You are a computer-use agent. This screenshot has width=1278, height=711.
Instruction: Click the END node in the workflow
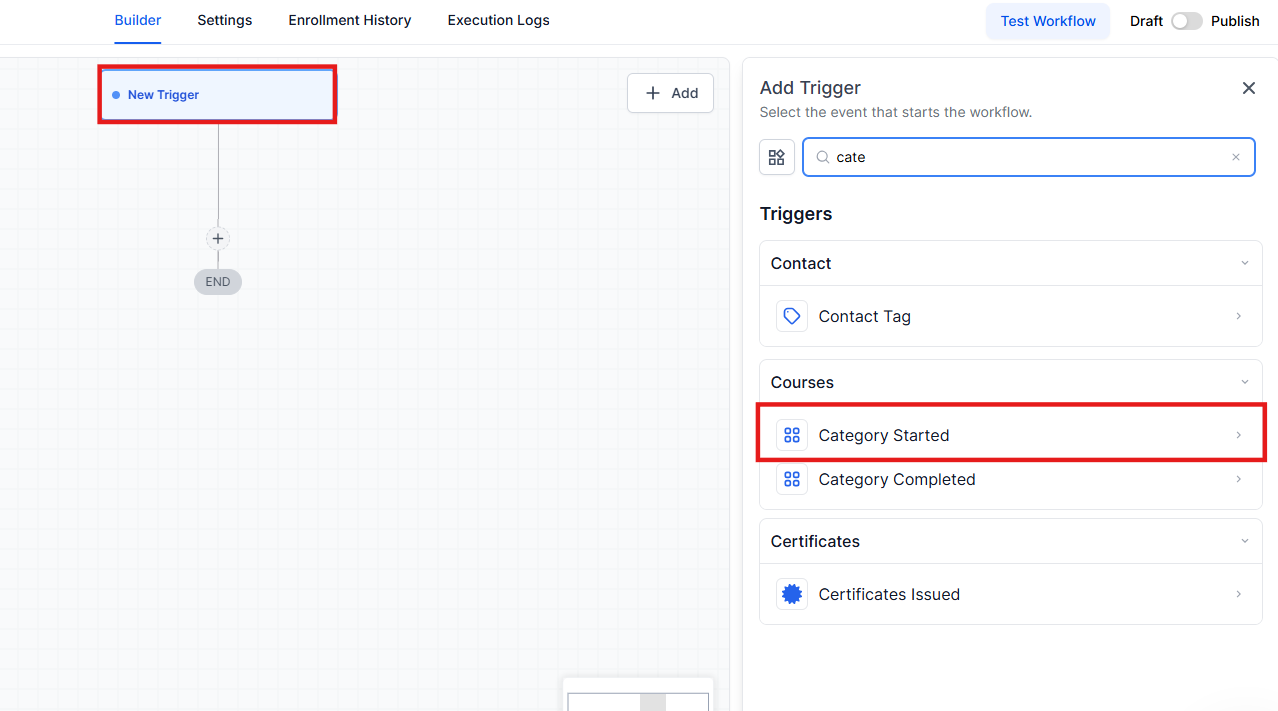click(218, 282)
